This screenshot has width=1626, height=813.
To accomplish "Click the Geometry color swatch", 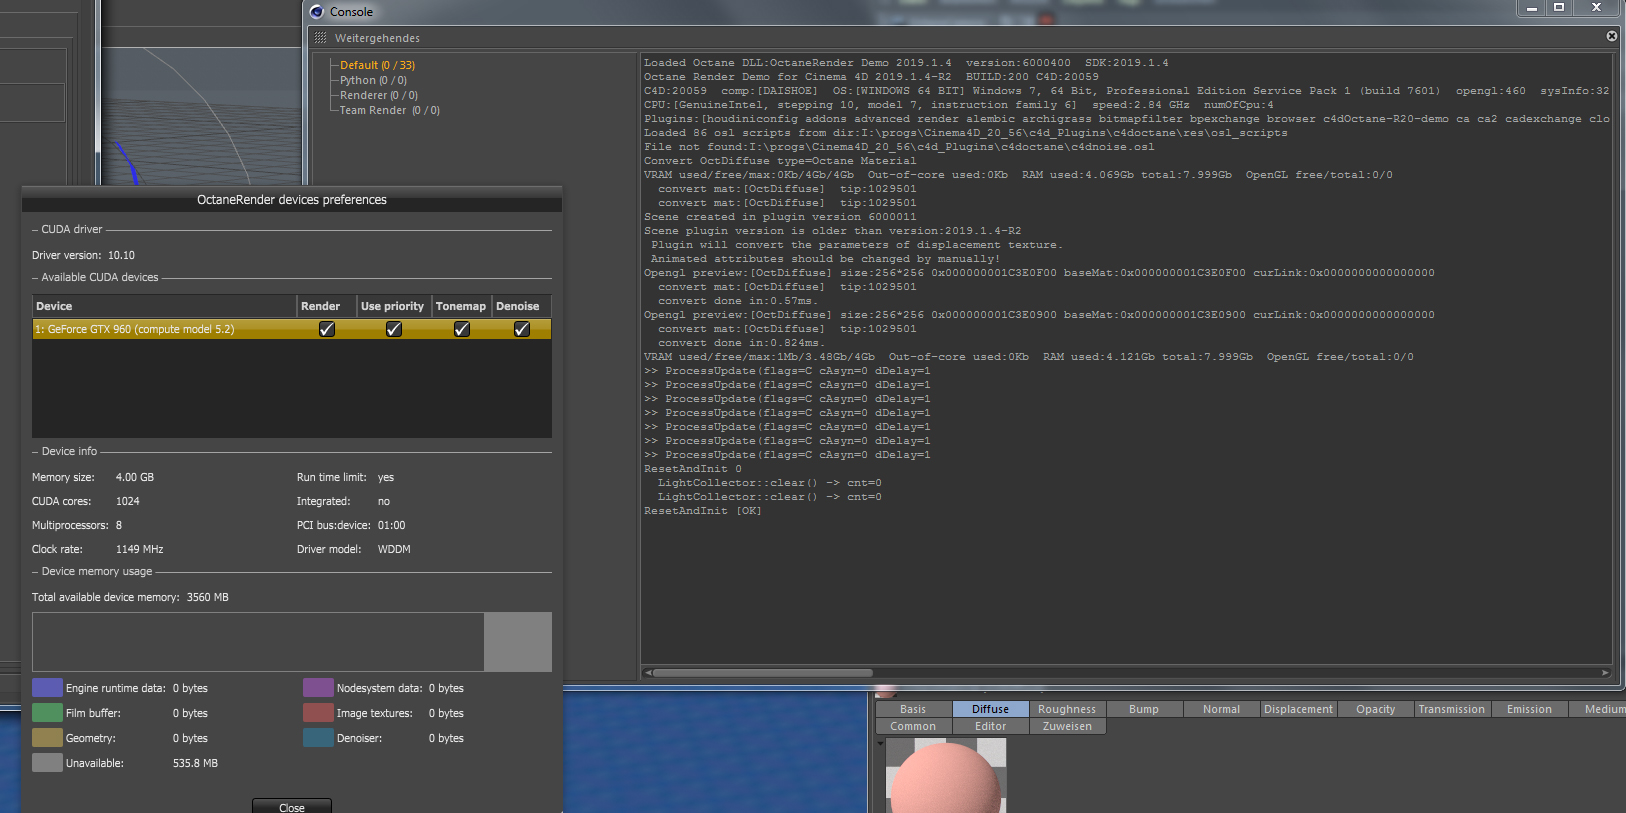I will 47,737.
